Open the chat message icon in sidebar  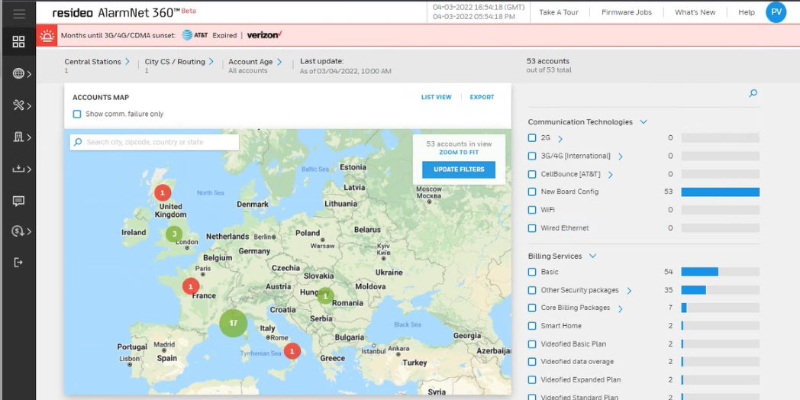18,200
